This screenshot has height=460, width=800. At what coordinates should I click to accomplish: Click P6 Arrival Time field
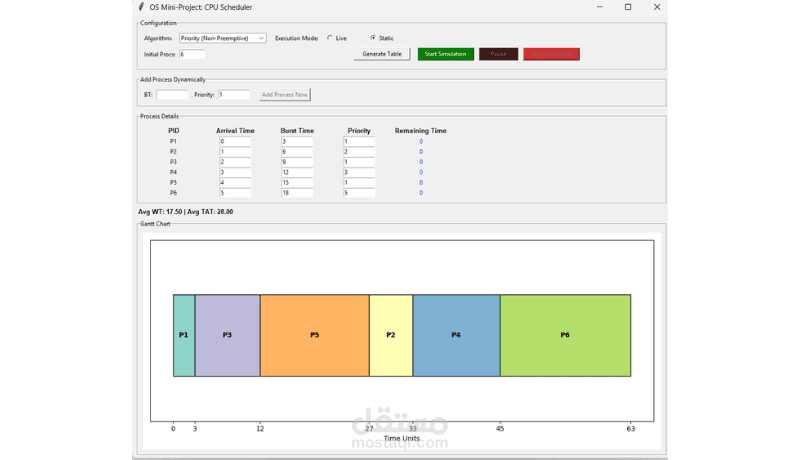pyautogui.click(x=235, y=193)
